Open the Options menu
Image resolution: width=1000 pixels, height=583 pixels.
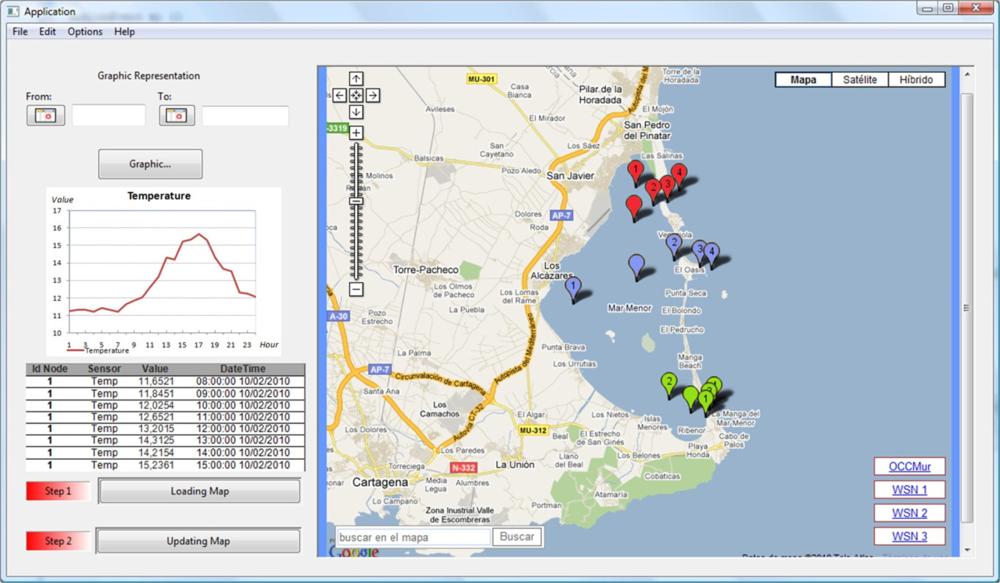(85, 32)
